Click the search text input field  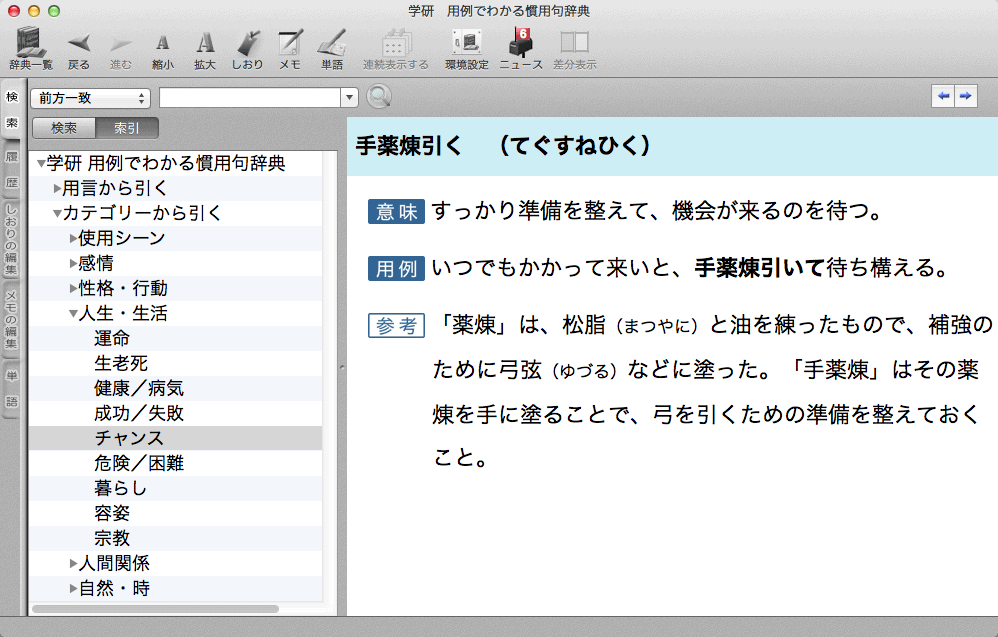tap(250, 98)
